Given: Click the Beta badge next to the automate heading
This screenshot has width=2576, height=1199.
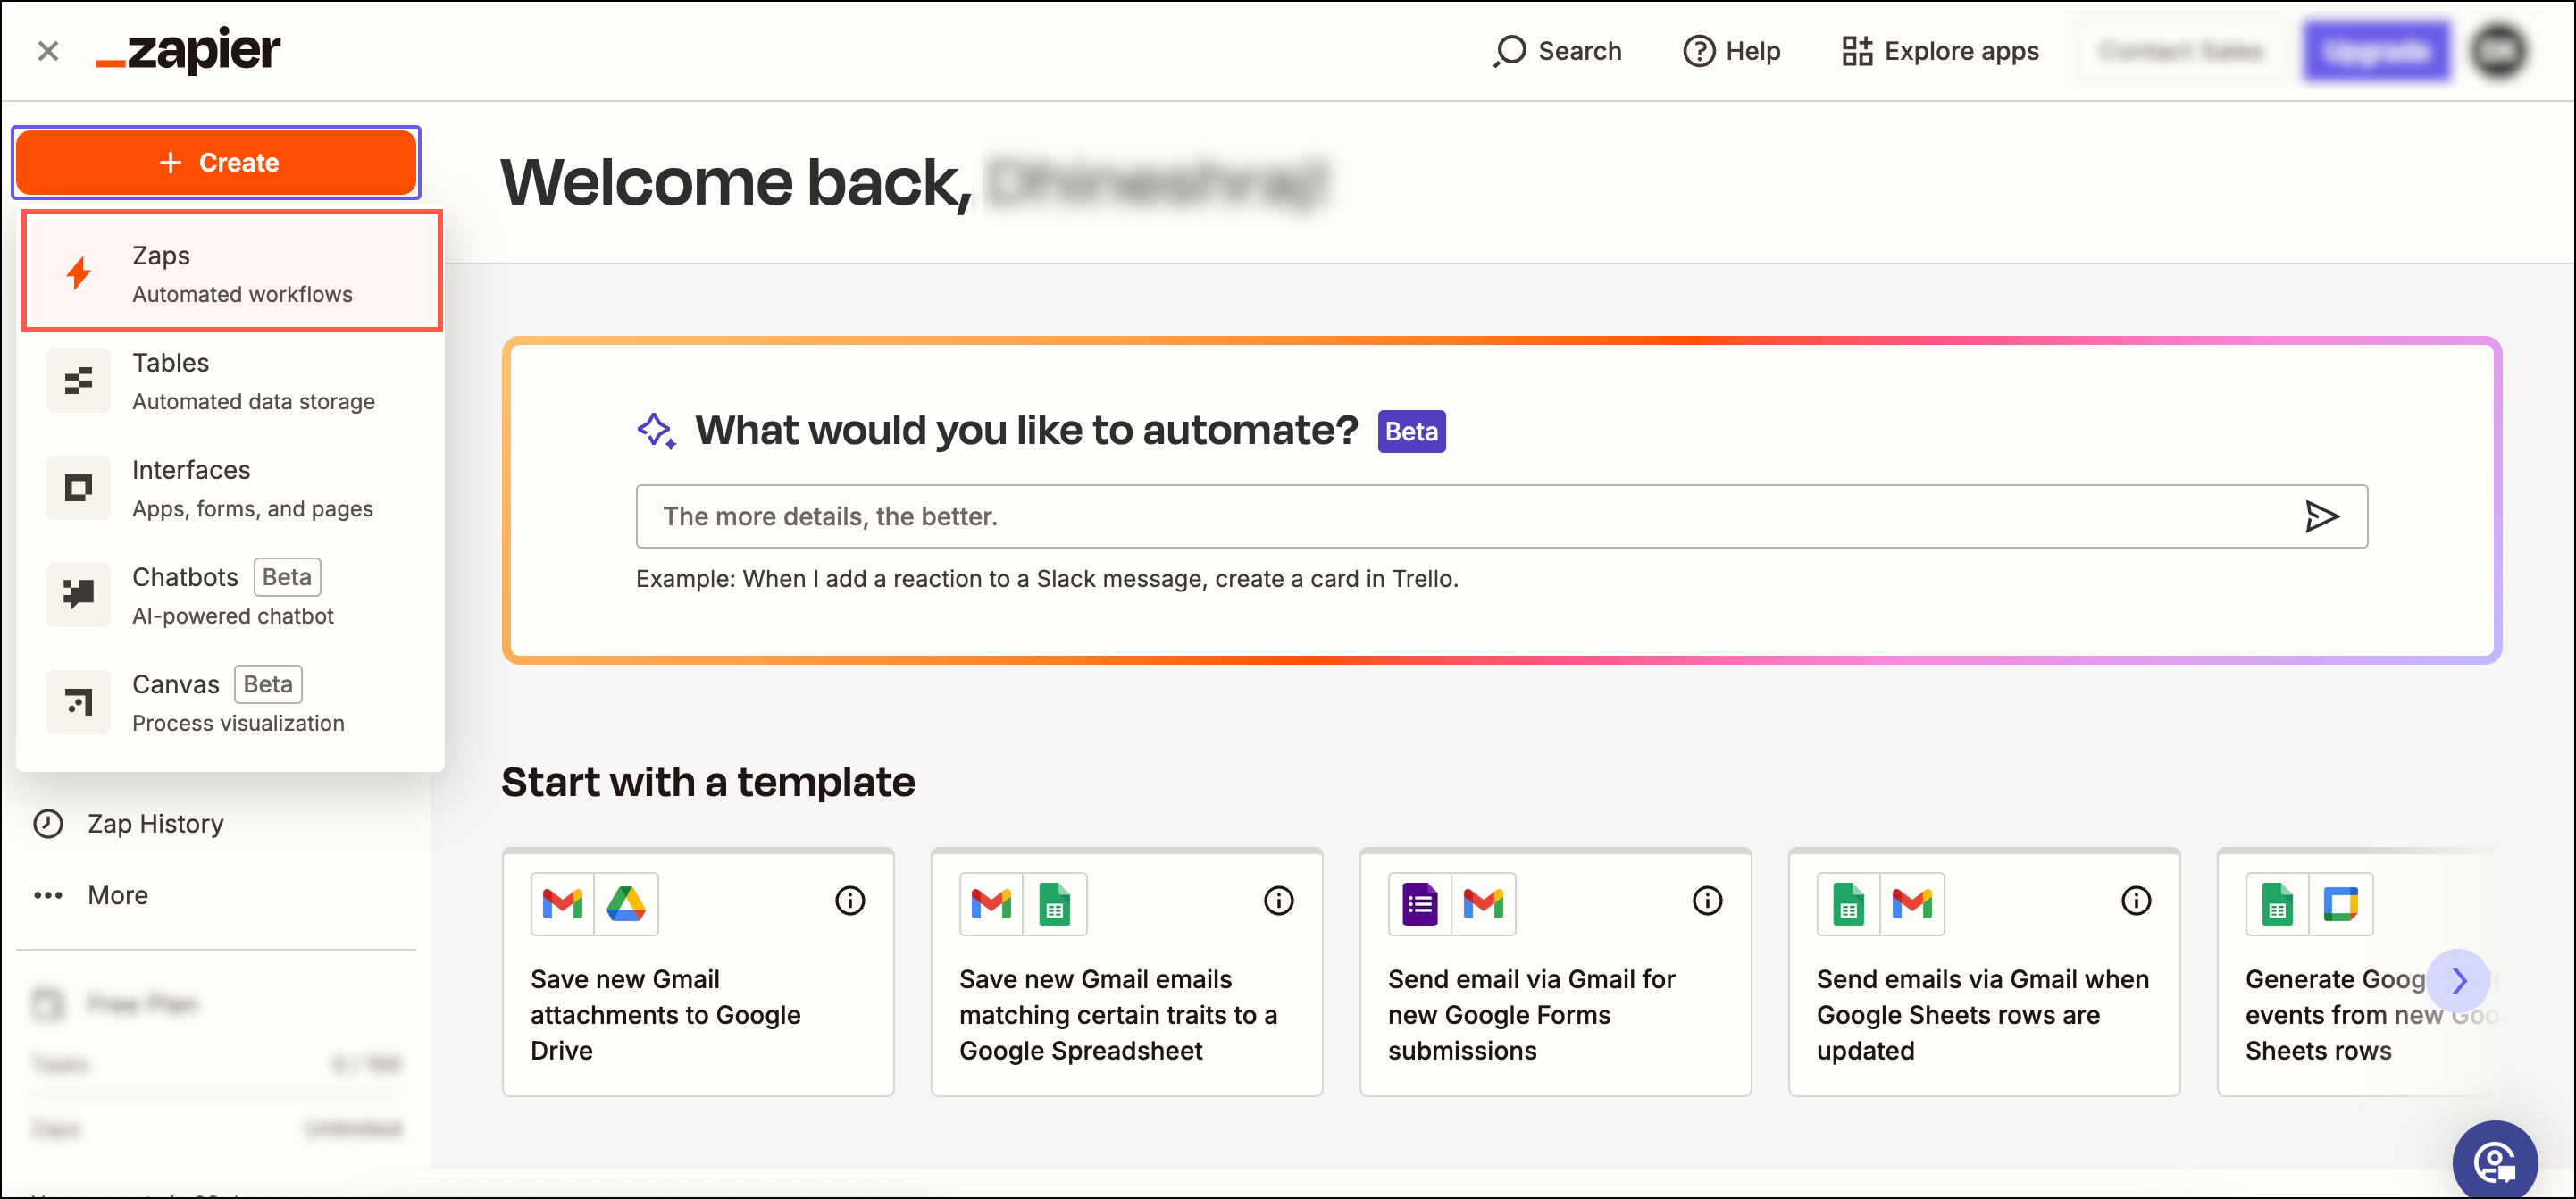Looking at the screenshot, I should (1411, 431).
